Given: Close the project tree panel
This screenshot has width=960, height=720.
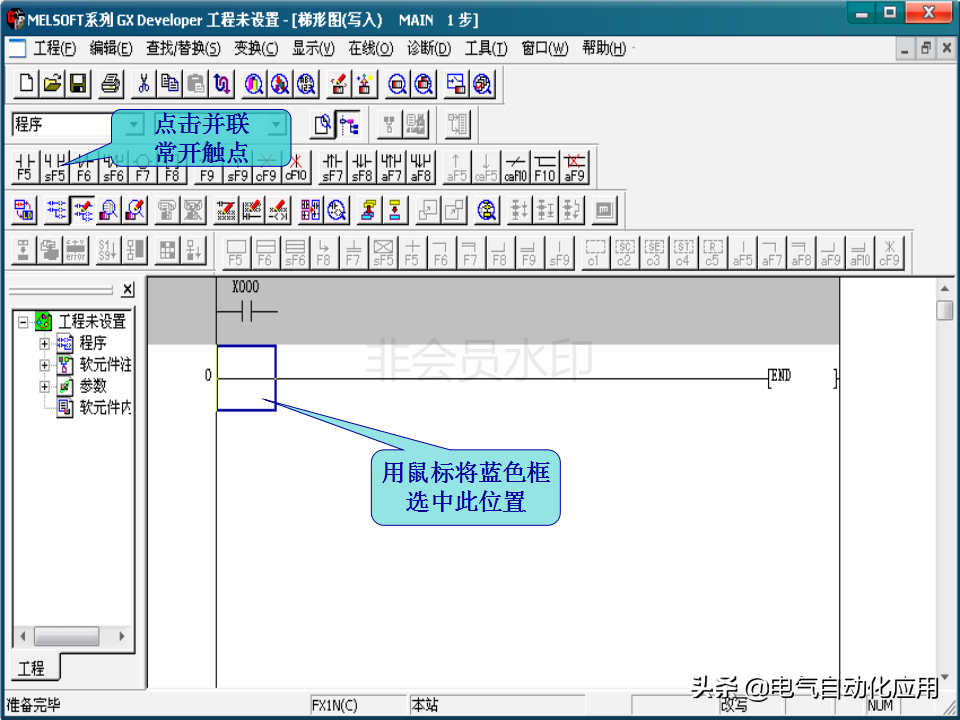Looking at the screenshot, I should coord(127,290).
